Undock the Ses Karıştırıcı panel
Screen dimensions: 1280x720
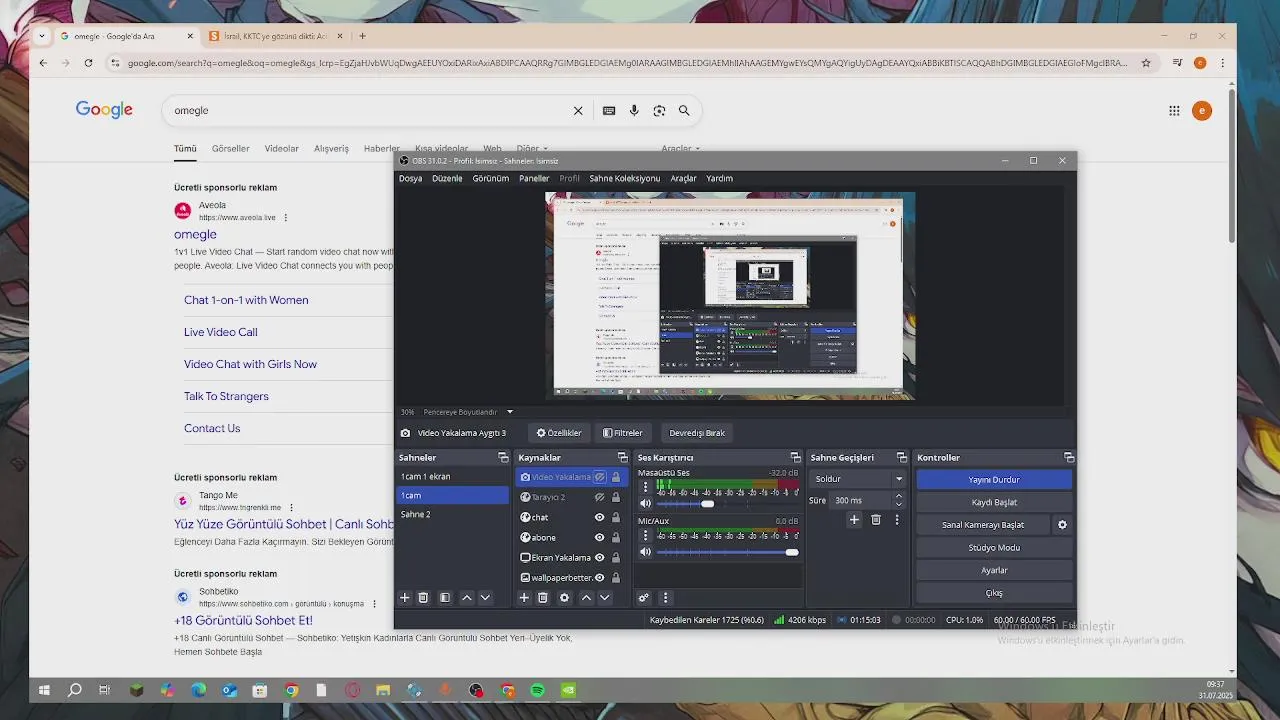coord(795,457)
